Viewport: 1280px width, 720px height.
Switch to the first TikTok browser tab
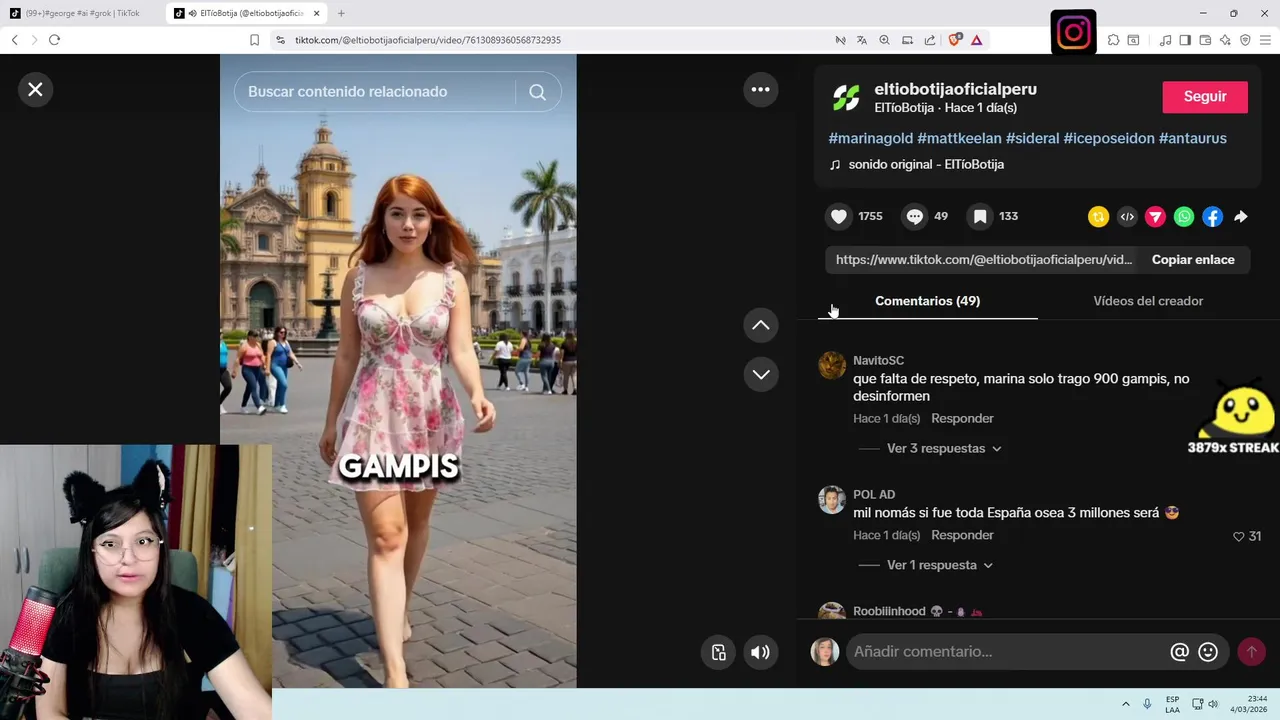[x=82, y=13]
